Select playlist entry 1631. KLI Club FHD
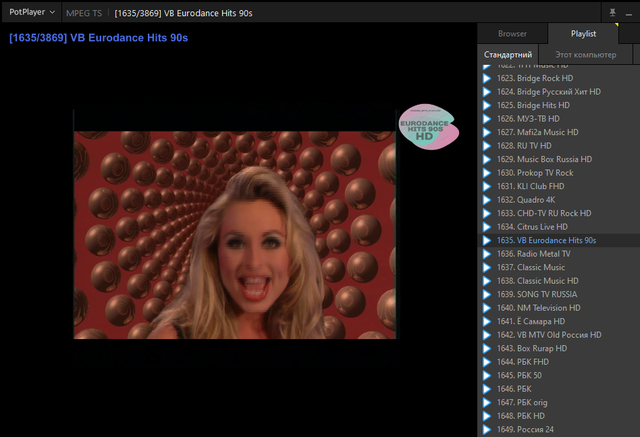Viewport: 640px width, 437px height. point(559,186)
